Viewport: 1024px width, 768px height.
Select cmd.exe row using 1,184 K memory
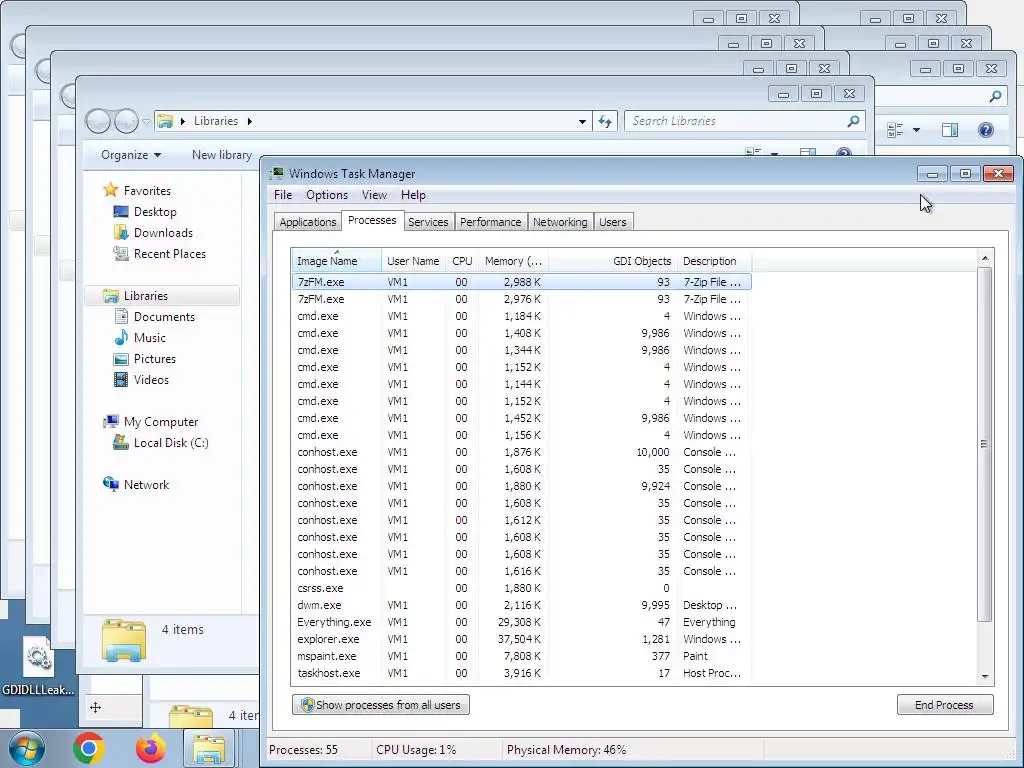[x=522, y=316]
